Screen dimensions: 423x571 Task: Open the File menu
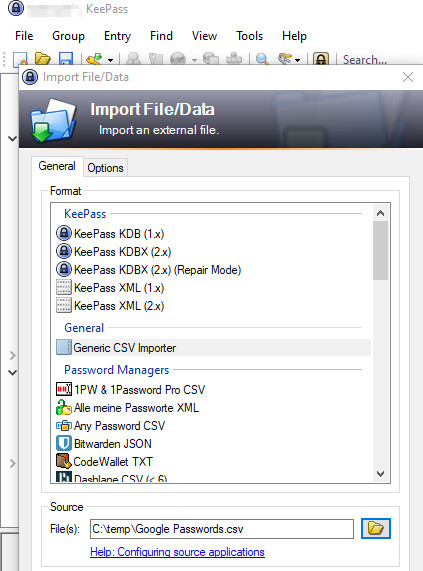[24, 36]
